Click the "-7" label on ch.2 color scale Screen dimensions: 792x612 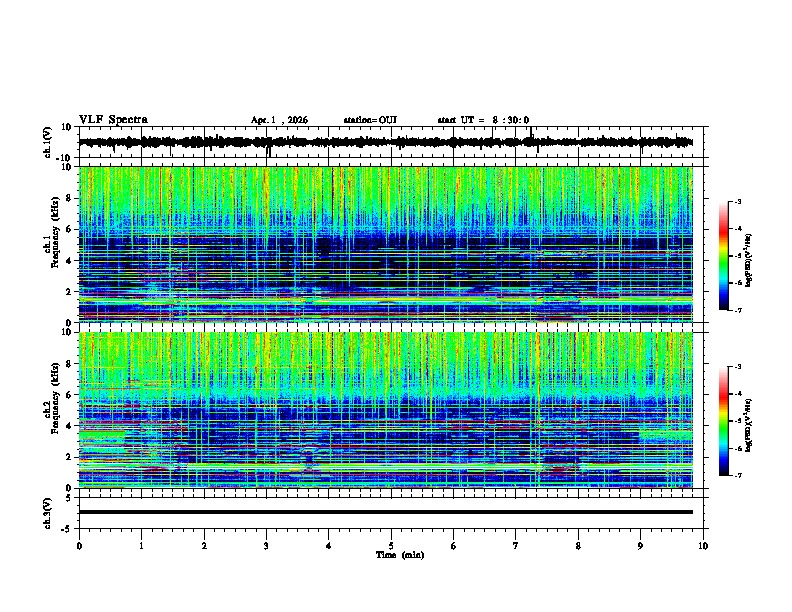(738, 475)
